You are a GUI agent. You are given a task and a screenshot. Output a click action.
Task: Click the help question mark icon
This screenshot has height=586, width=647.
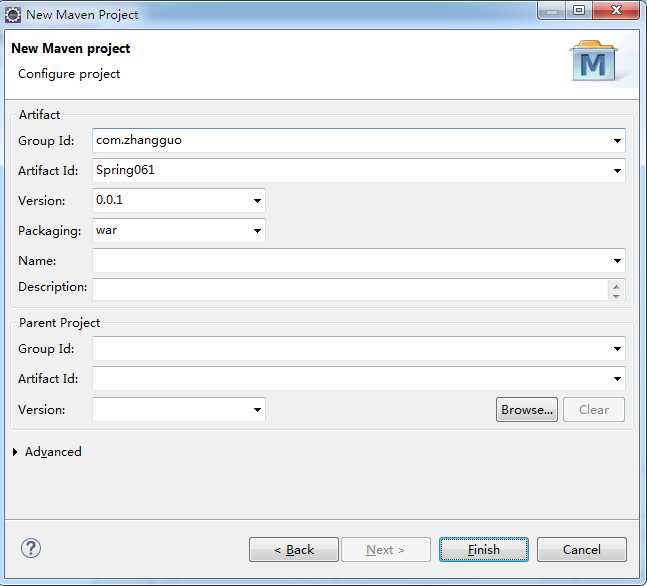(31, 548)
